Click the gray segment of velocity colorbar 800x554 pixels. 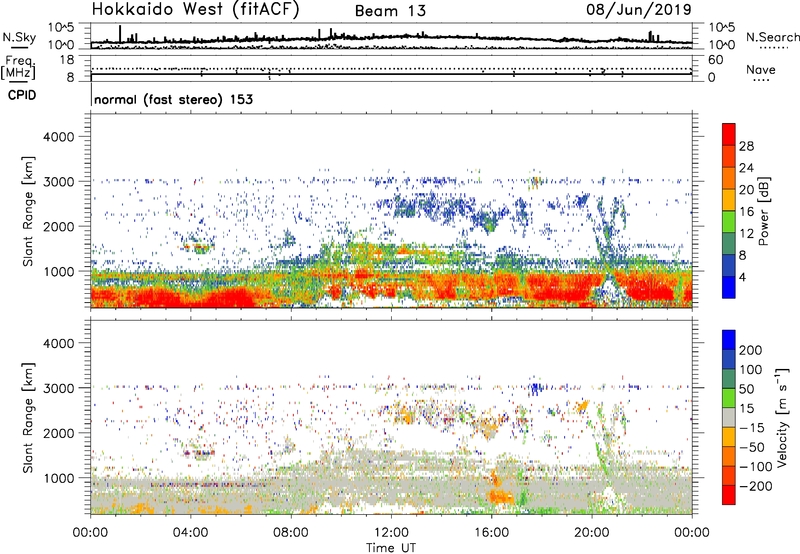(729, 417)
